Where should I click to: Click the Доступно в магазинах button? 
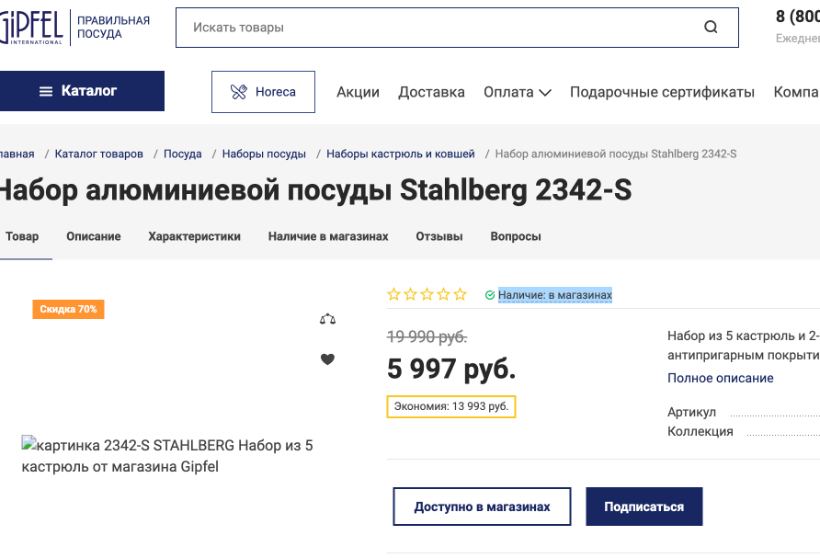pos(482,507)
